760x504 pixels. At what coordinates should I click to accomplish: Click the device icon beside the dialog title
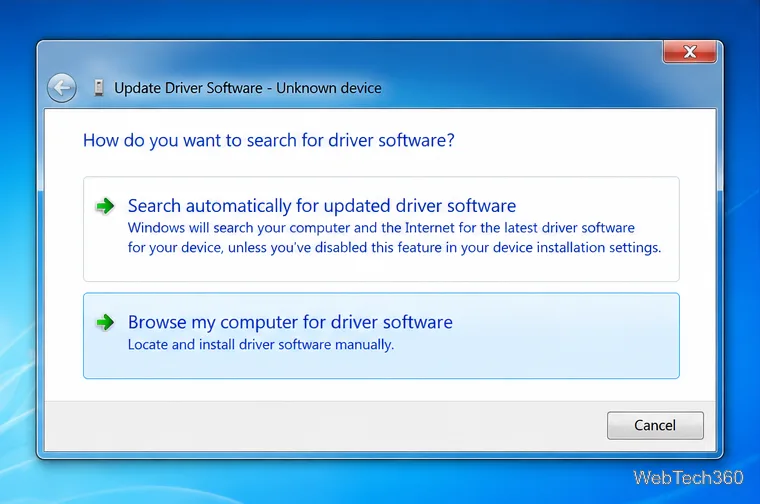pos(99,88)
